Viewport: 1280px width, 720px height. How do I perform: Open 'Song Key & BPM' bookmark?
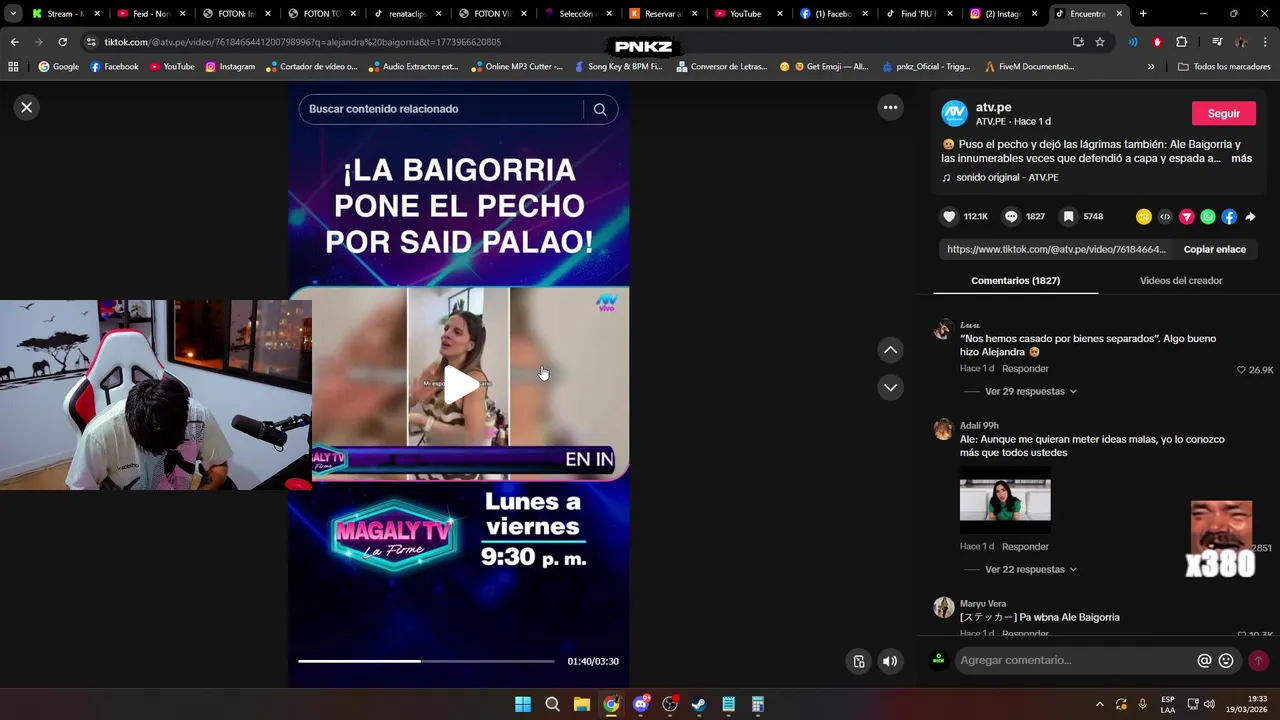click(618, 67)
